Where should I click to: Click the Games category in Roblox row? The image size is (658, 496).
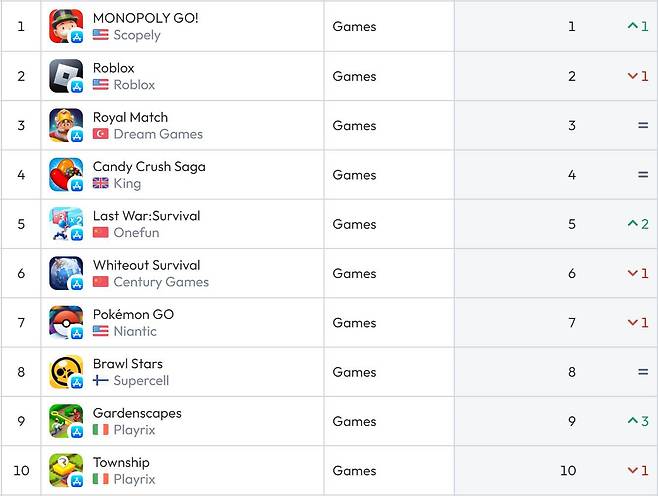point(354,76)
